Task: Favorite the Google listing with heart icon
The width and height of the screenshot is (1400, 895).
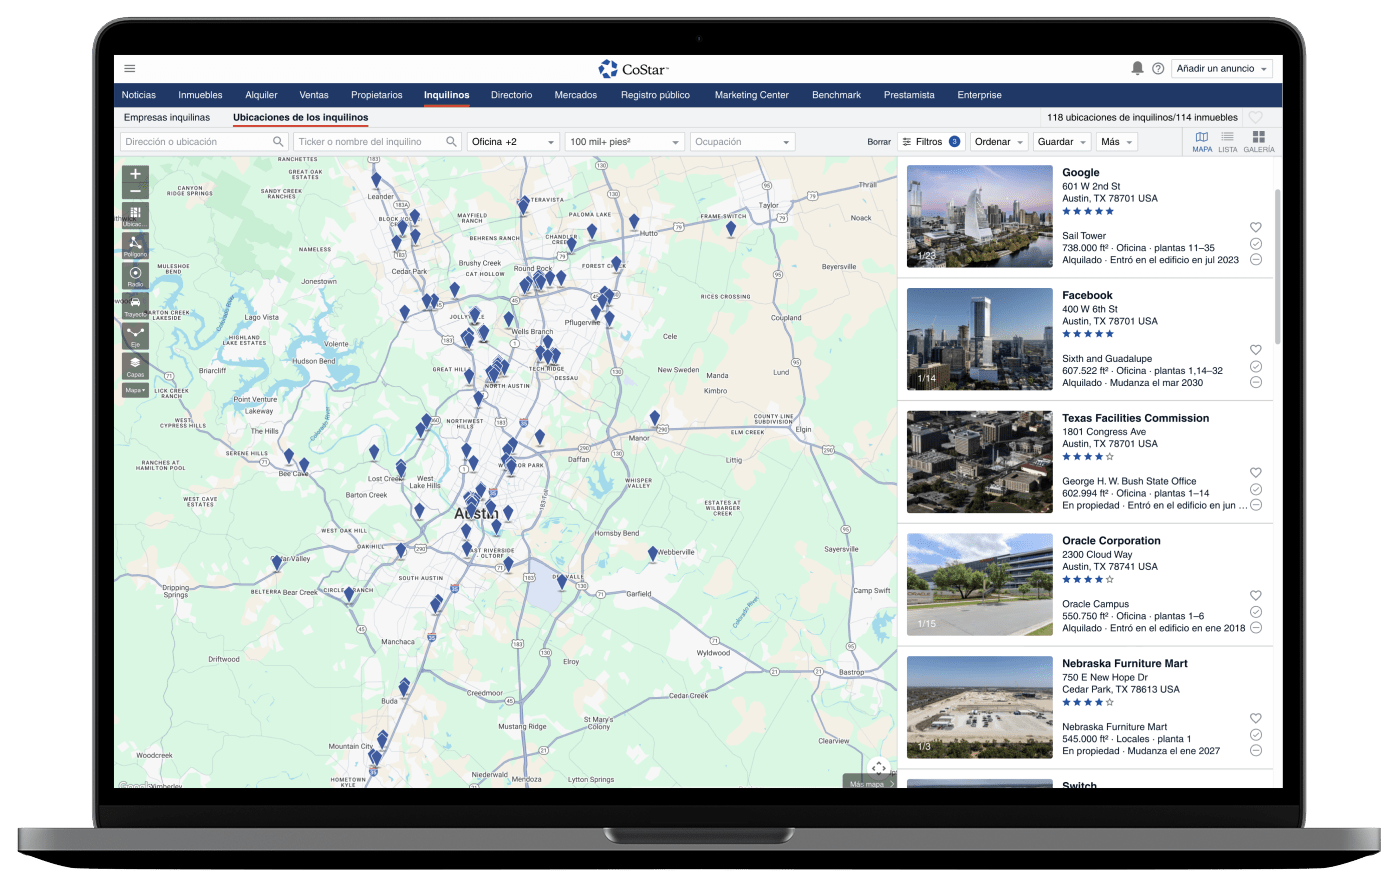Action: (x=1256, y=227)
